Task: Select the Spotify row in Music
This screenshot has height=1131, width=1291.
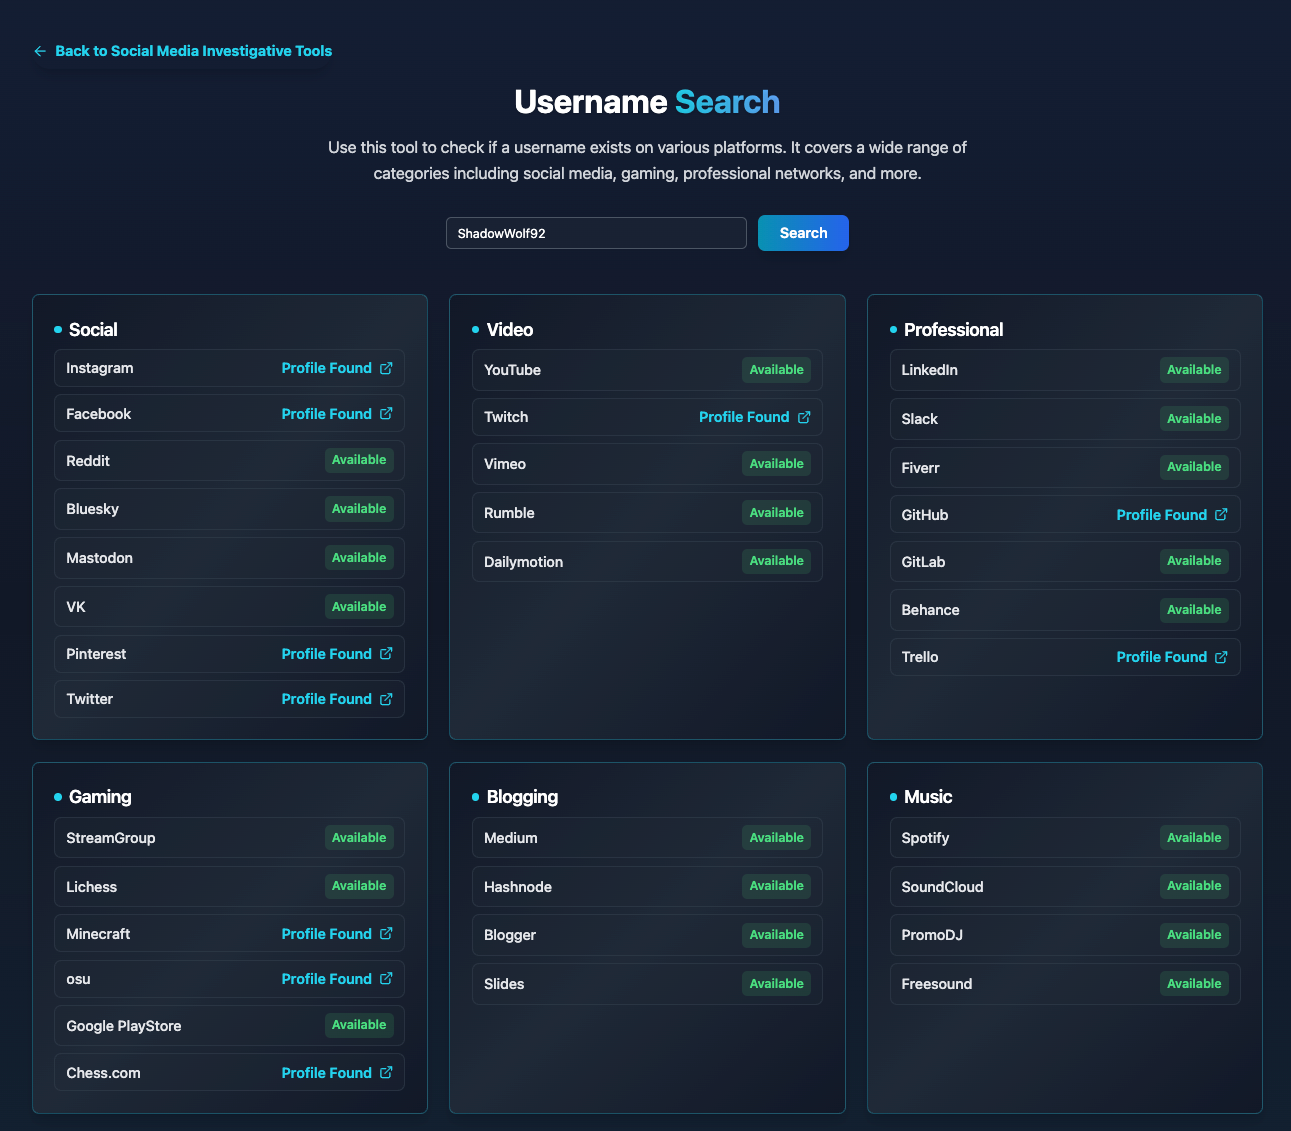Action: coord(1064,838)
